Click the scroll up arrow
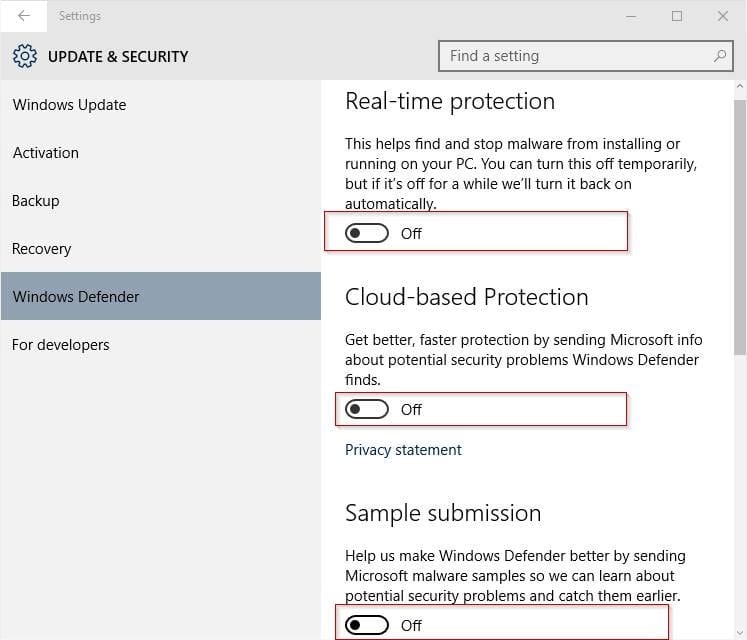 click(x=739, y=87)
